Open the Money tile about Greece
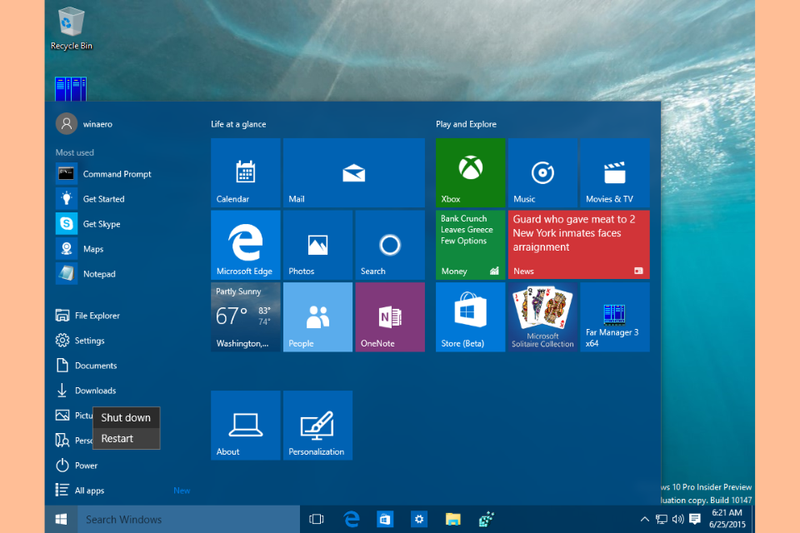 click(470, 245)
